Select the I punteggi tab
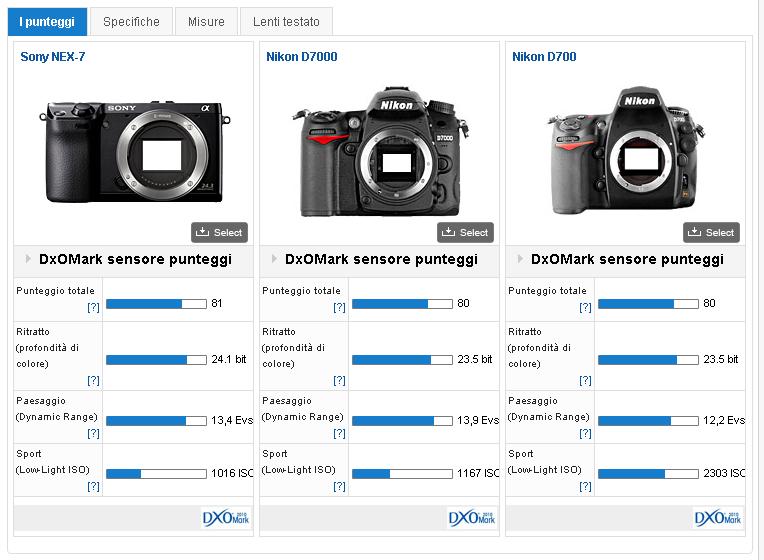This screenshot has height=560, width=764. click(45, 22)
